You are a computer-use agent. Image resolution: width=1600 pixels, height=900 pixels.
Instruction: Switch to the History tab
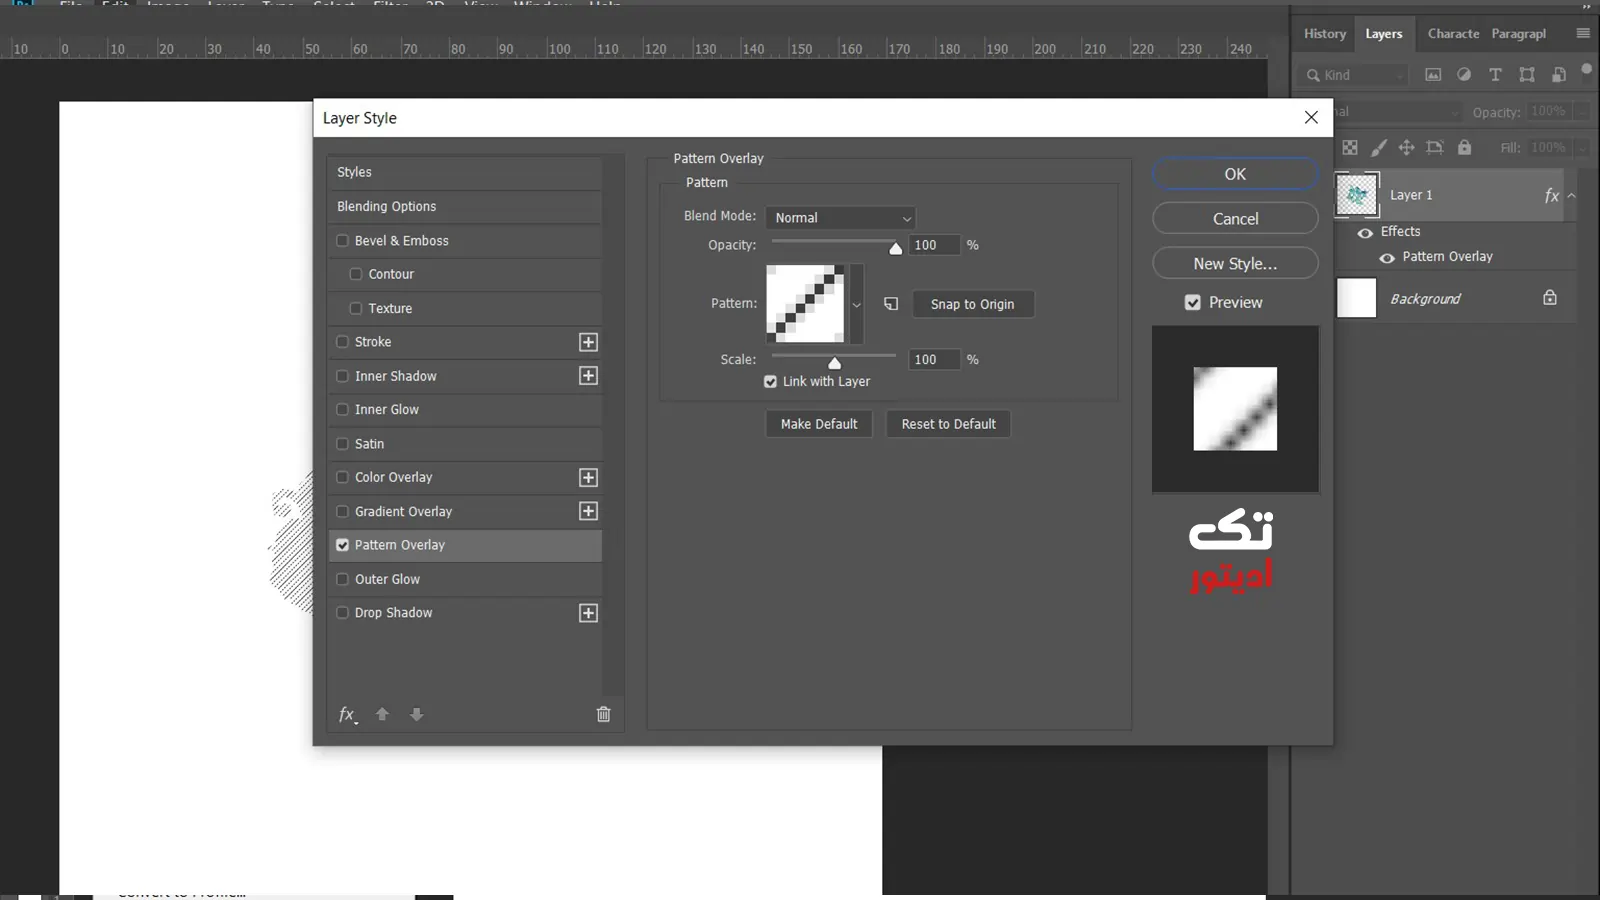1325,34
